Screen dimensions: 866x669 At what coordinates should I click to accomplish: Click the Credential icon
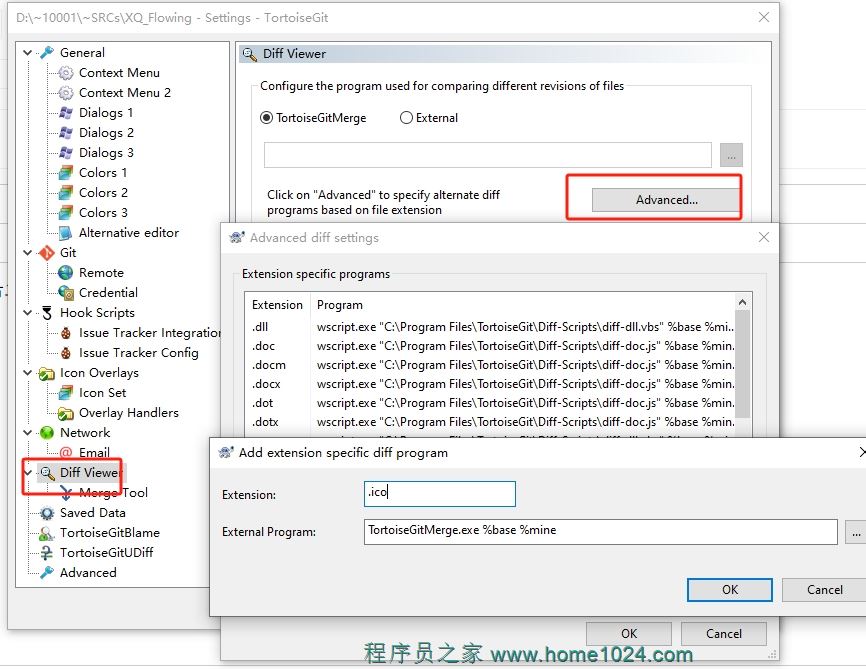click(x=66, y=293)
